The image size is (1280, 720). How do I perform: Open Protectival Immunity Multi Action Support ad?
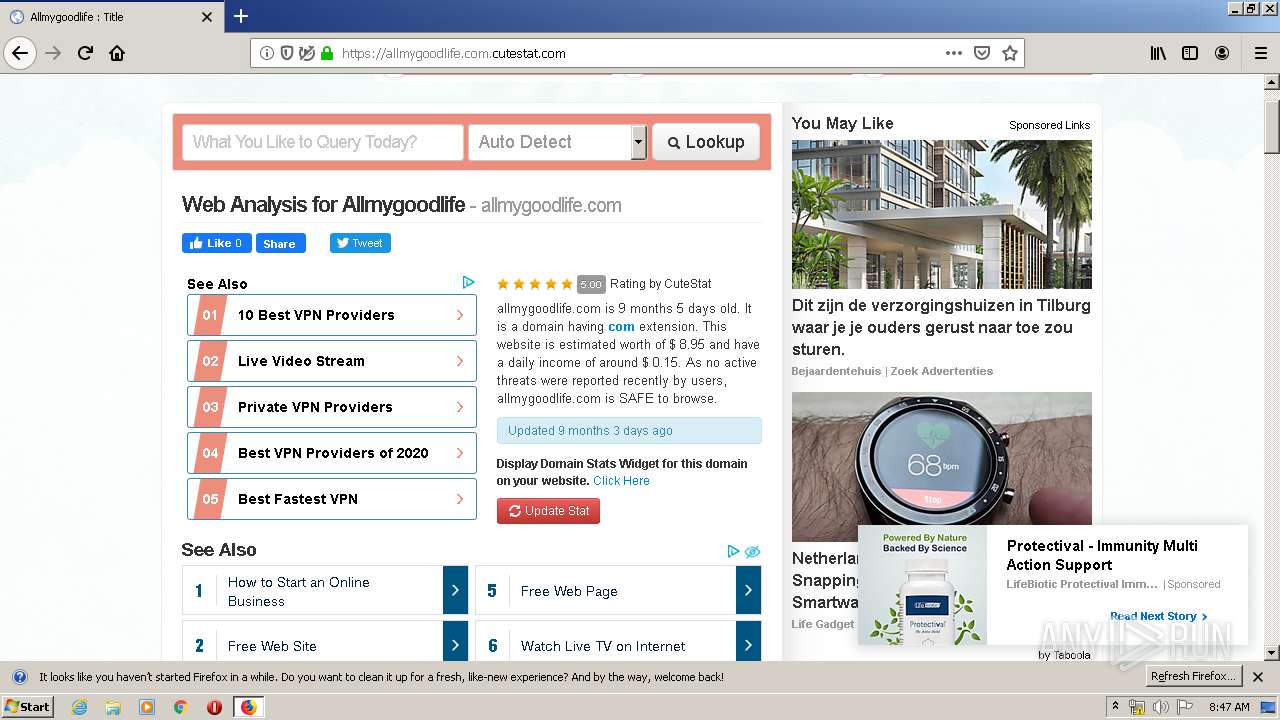[1102, 555]
